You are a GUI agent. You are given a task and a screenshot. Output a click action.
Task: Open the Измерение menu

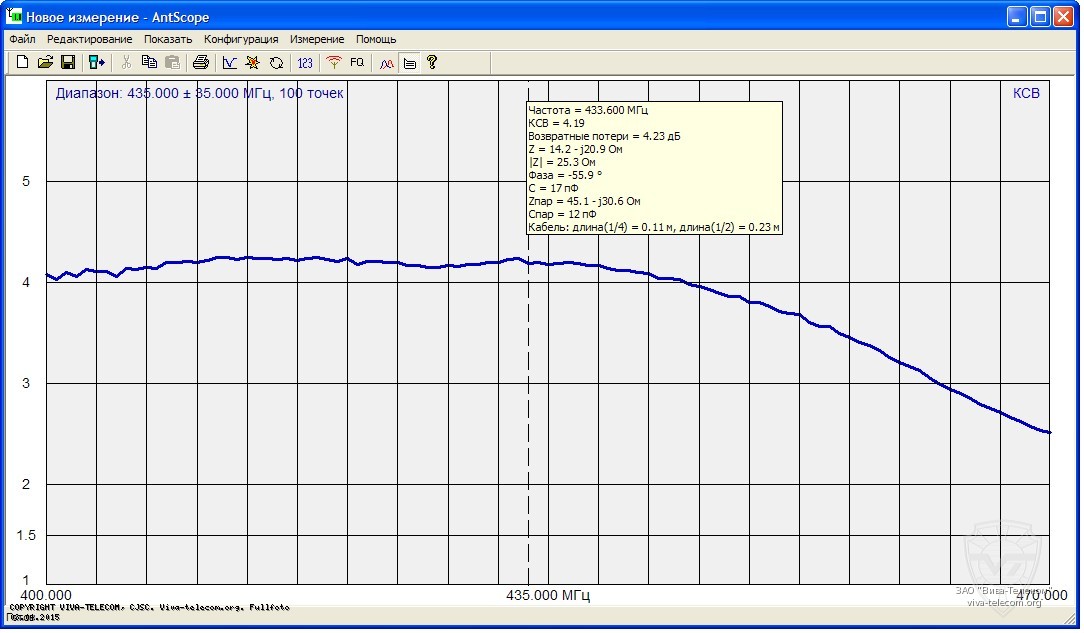(317, 39)
